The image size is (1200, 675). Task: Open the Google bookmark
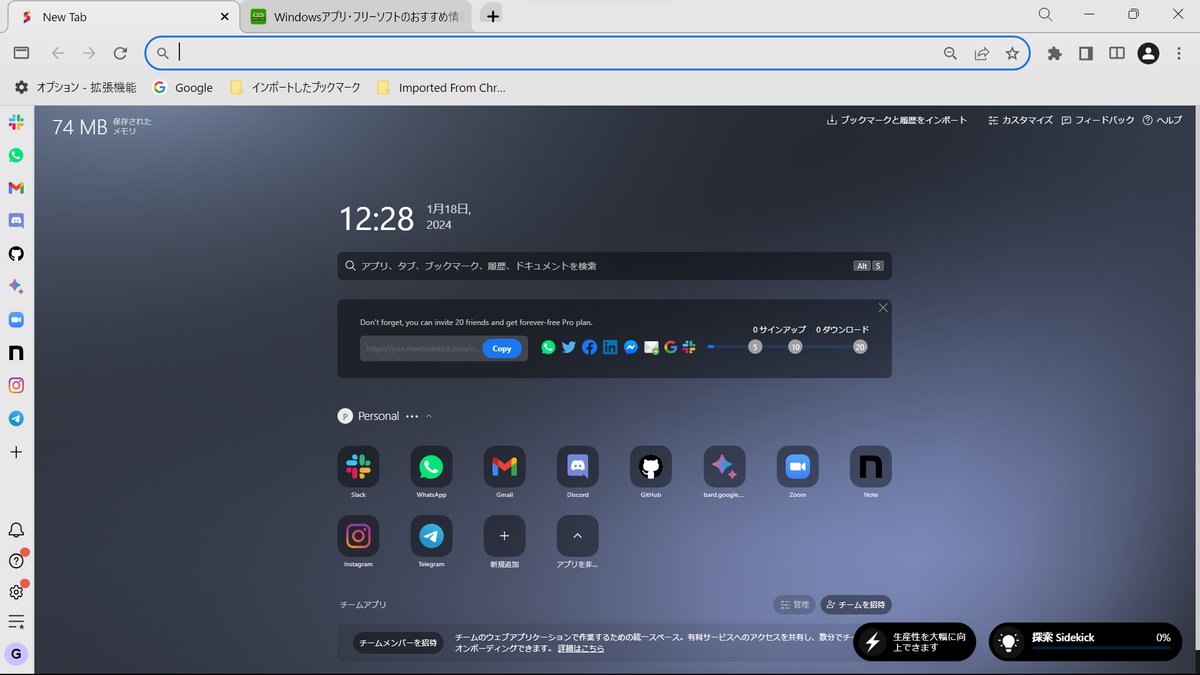click(x=183, y=88)
